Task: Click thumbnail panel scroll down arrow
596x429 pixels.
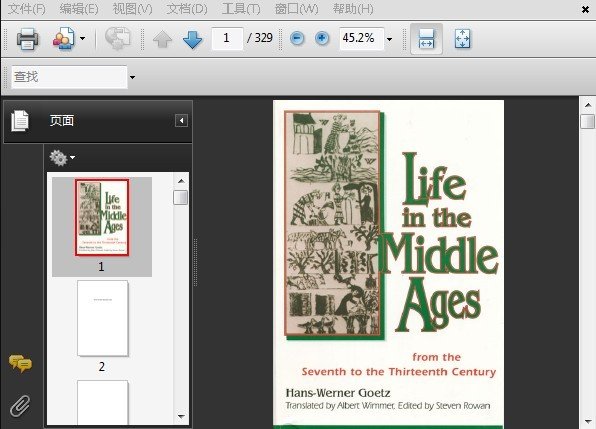Action: point(181,416)
